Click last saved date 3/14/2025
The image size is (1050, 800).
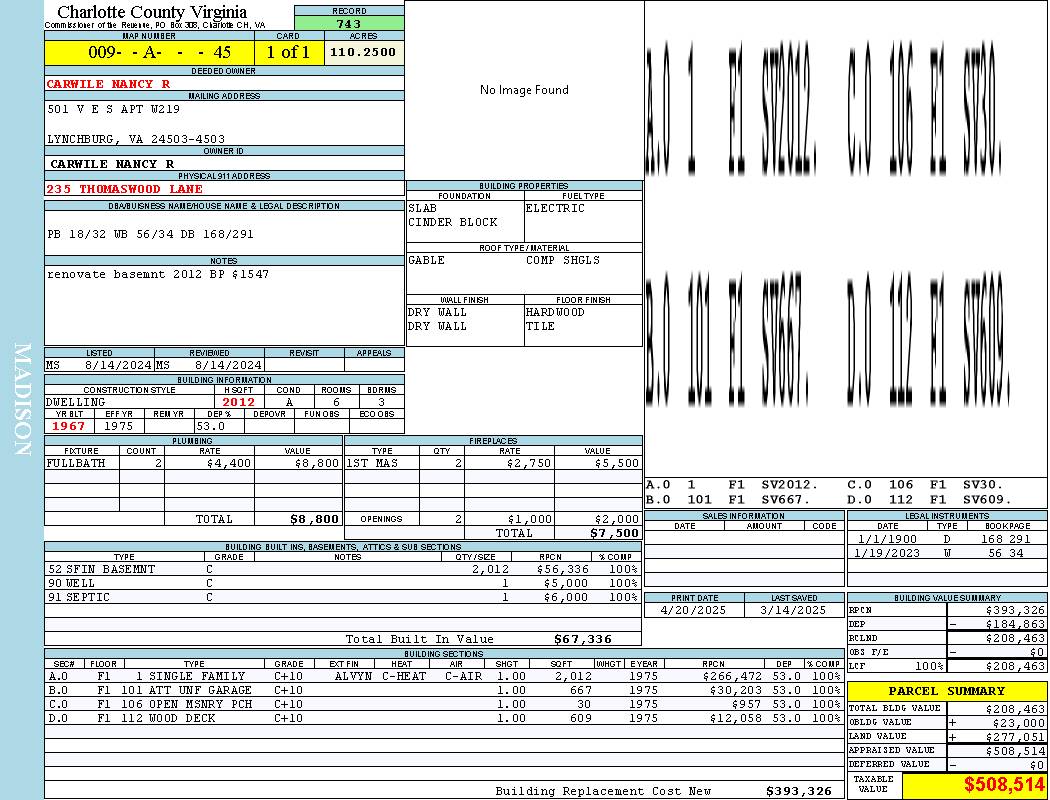793,611
